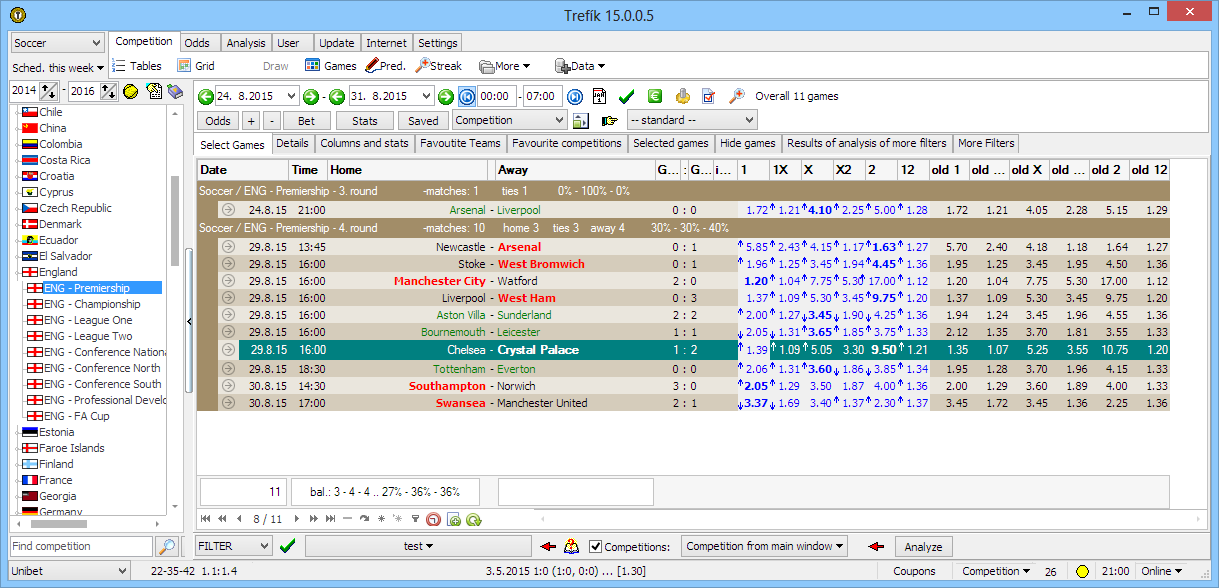Screen dimensions: 1219x588
Task: Click the Games toolbar button
Action: click(x=331, y=66)
